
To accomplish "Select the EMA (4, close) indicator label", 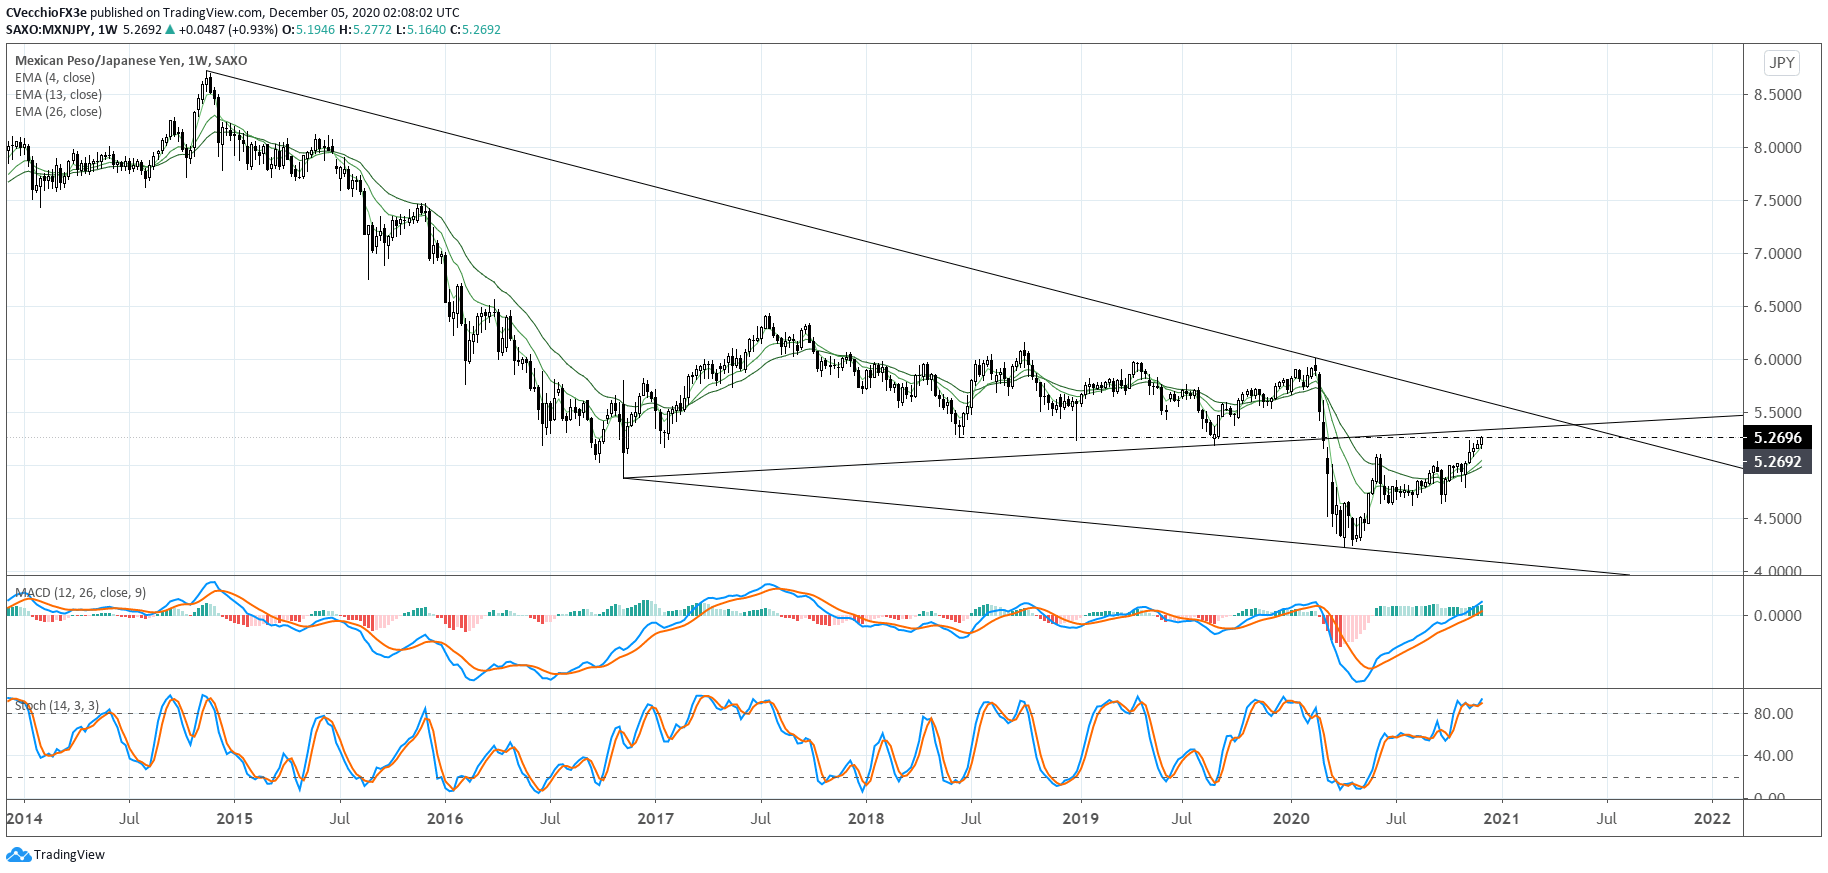I will tap(55, 78).
